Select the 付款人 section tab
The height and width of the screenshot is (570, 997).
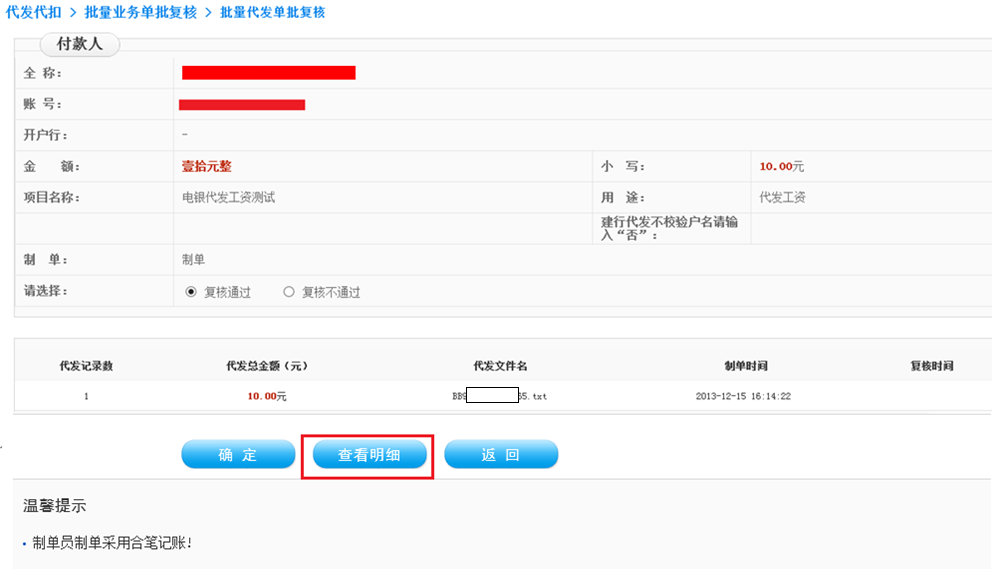78,45
